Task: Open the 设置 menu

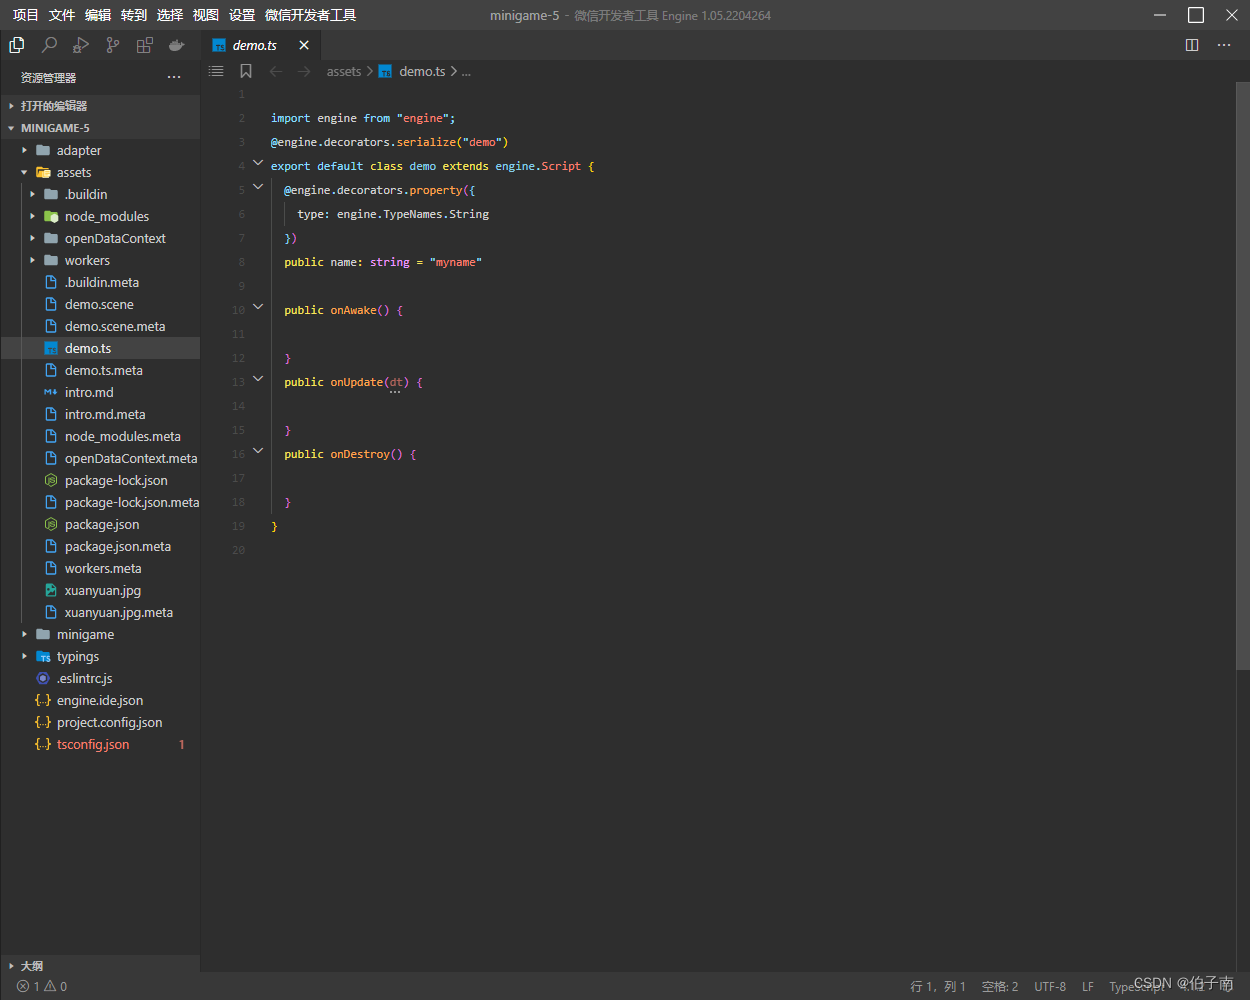Action: click(242, 15)
